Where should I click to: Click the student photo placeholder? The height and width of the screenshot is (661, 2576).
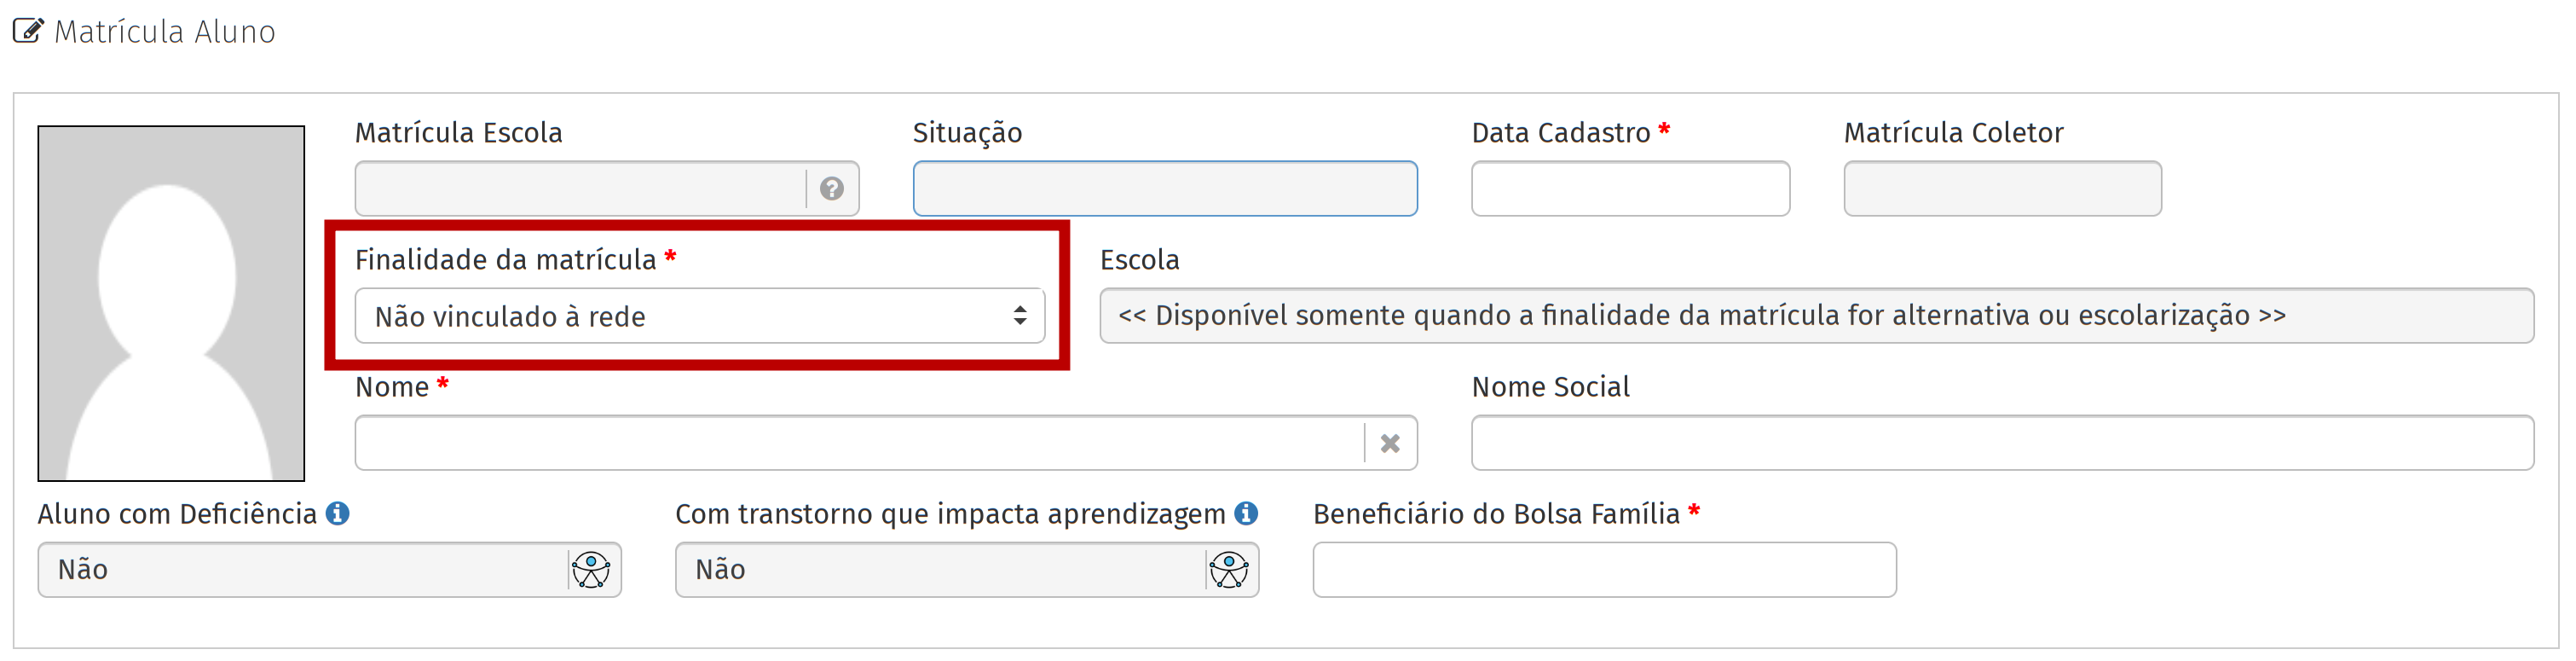171,303
